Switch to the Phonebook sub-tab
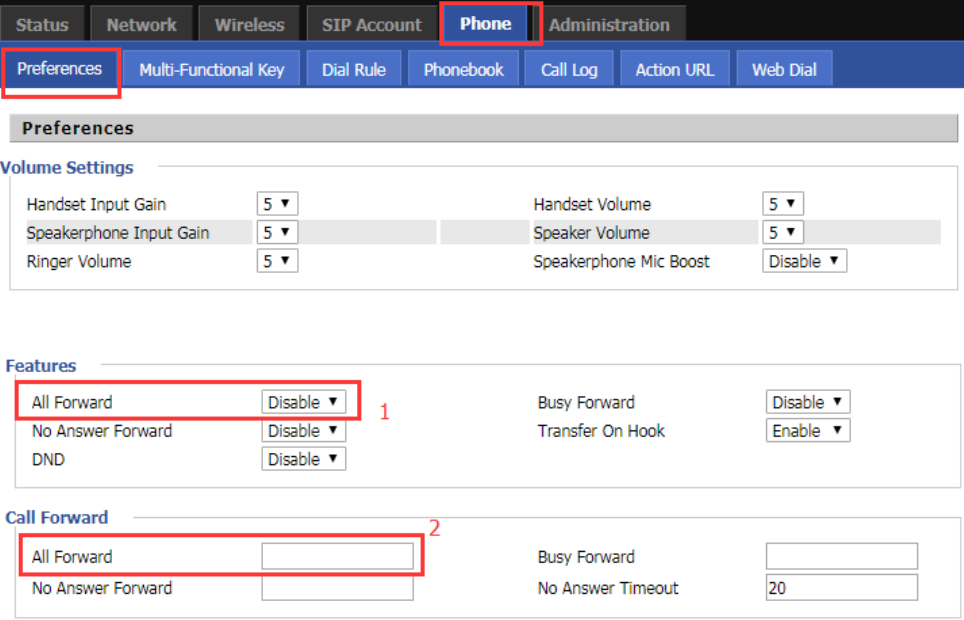 click(463, 70)
